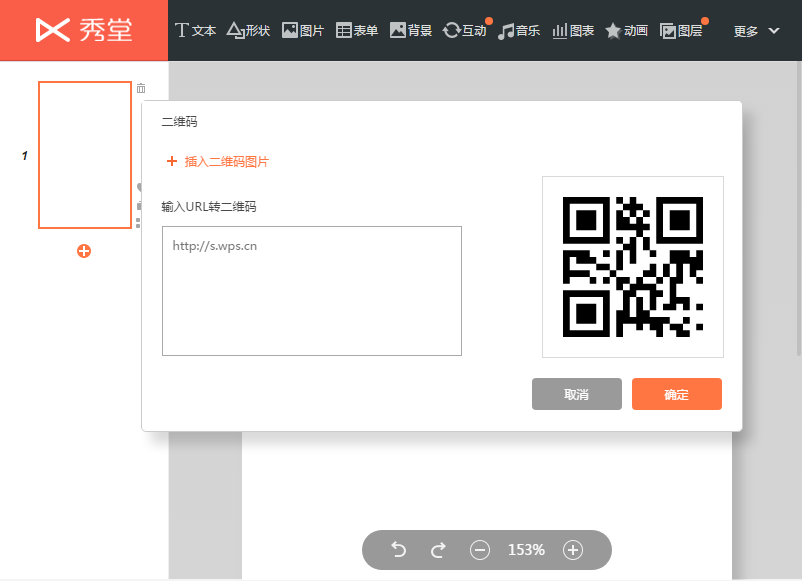Image resolution: width=802 pixels, height=581 pixels.
Task: Open the 互动 interaction tool
Action: pyautogui.click(x=465, y=31)
